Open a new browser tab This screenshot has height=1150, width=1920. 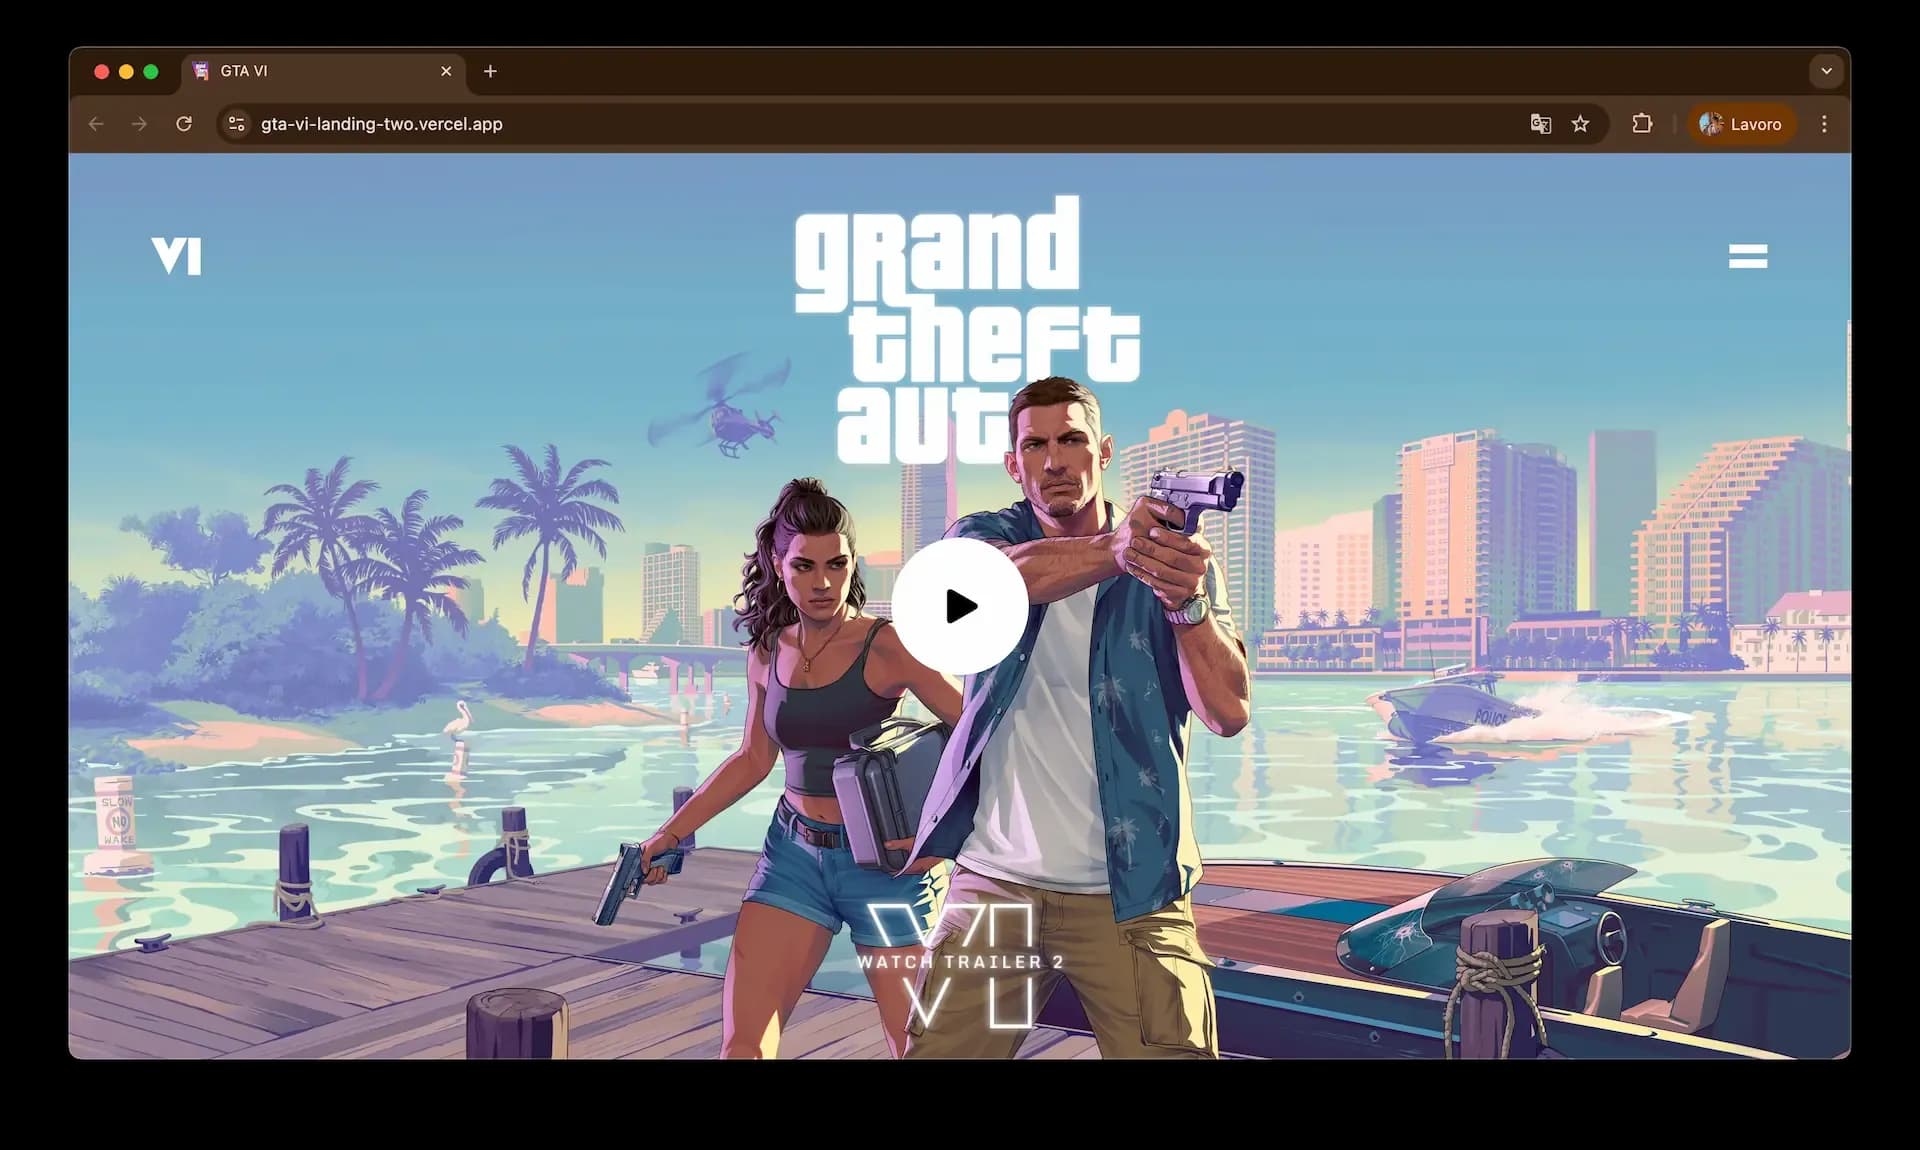coord(490,71)
